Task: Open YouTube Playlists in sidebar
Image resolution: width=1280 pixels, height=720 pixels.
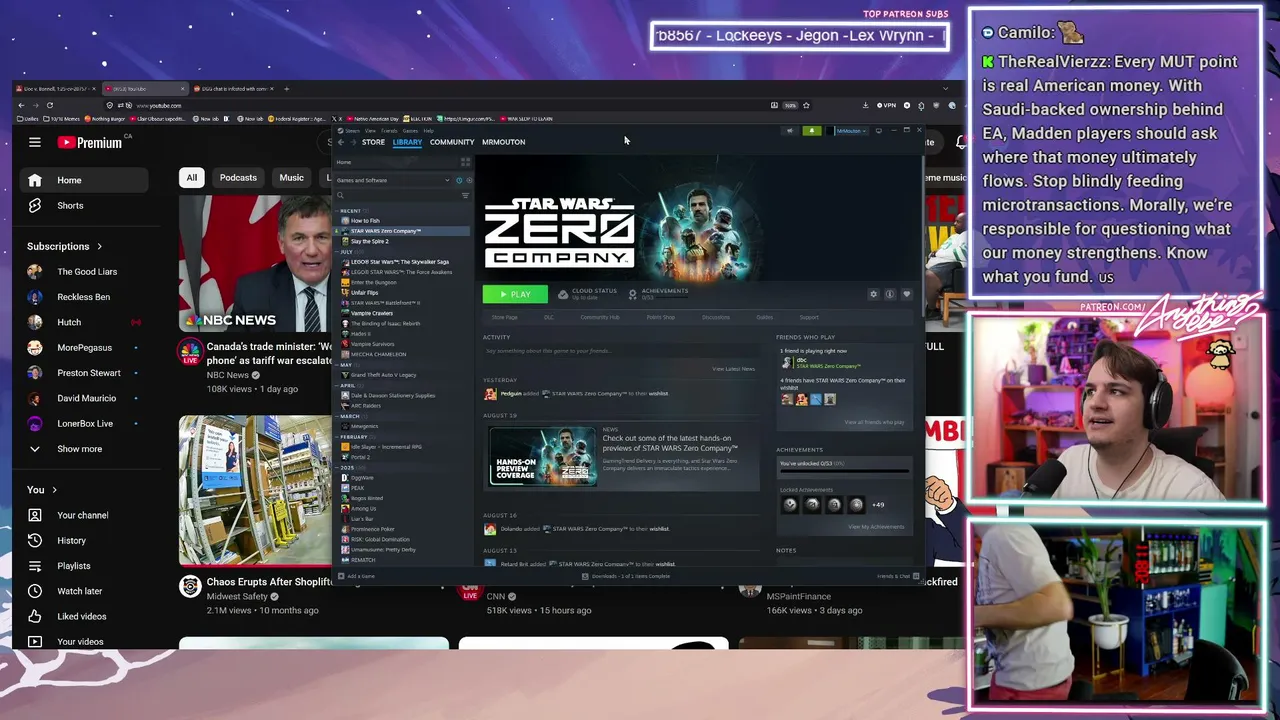Action: coord(84,566)
